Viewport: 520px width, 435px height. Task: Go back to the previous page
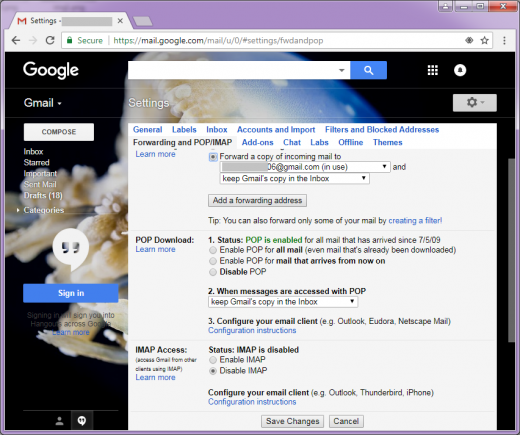coord(16,41)
